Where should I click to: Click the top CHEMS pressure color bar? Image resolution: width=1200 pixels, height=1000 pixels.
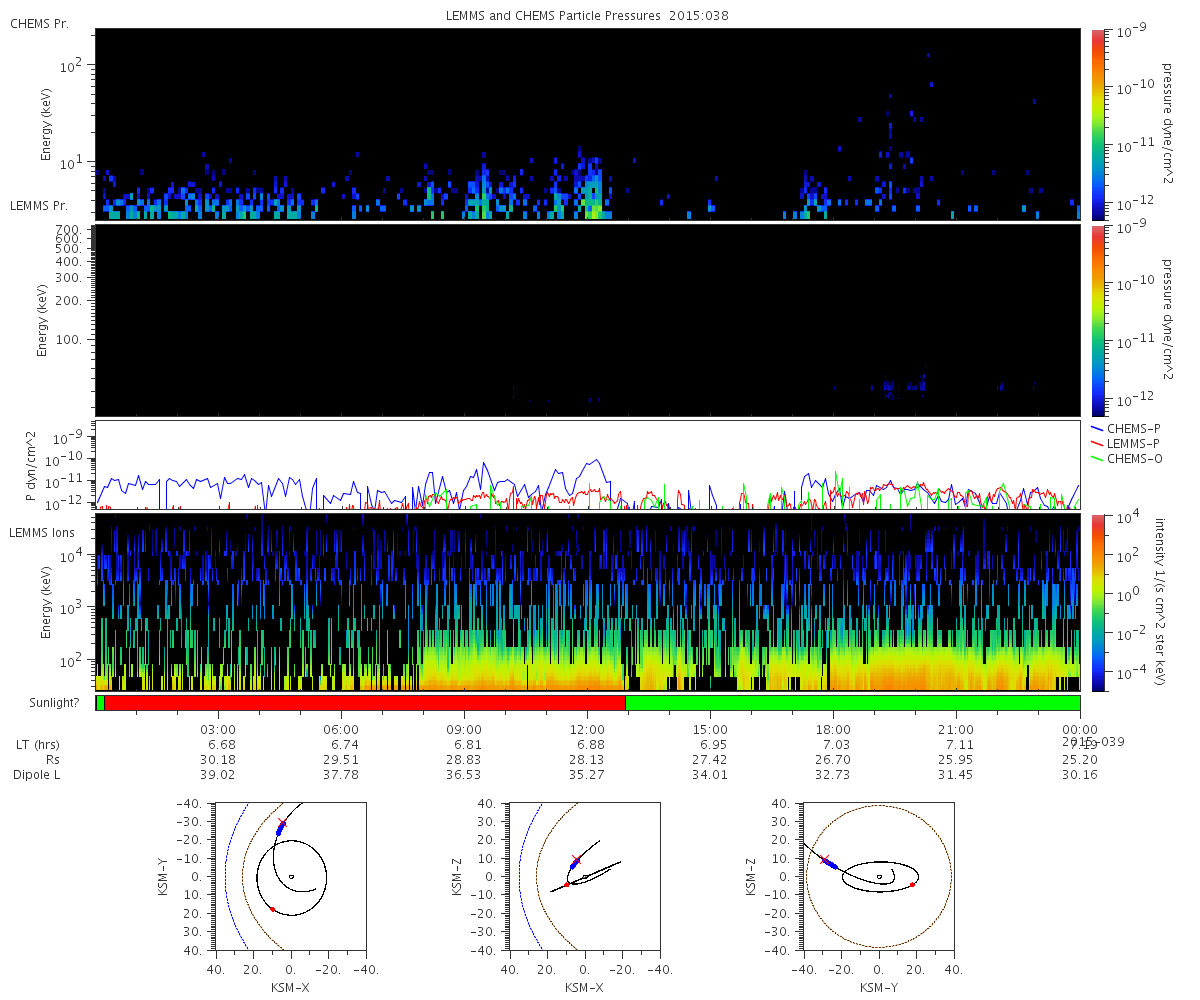[1097, 124]
